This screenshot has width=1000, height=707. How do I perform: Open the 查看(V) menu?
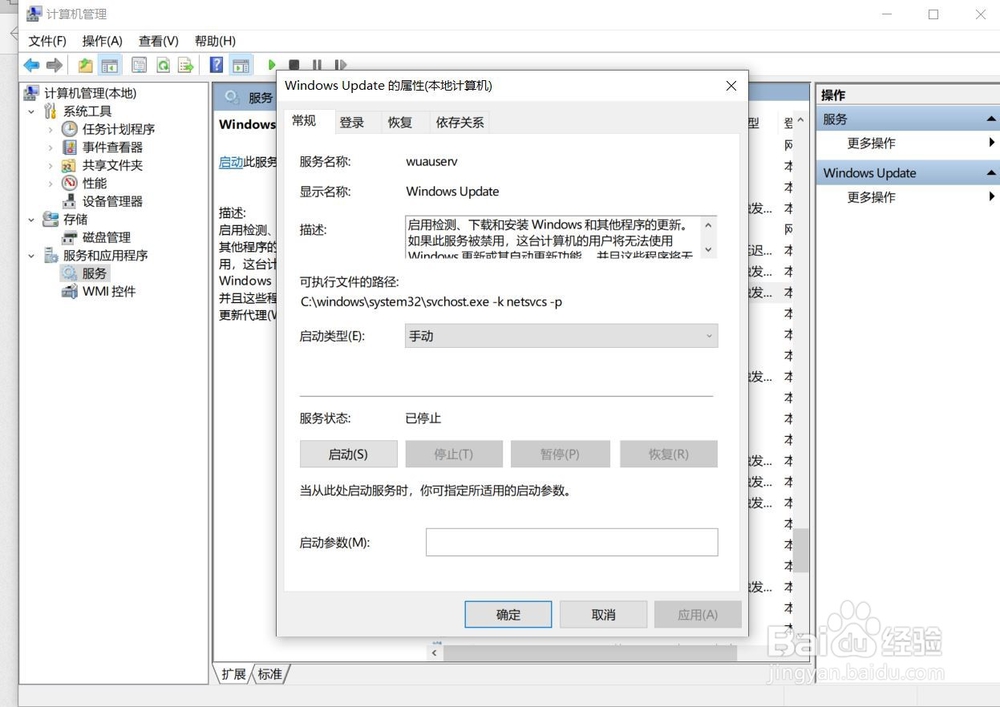click(x=158, y=41)
